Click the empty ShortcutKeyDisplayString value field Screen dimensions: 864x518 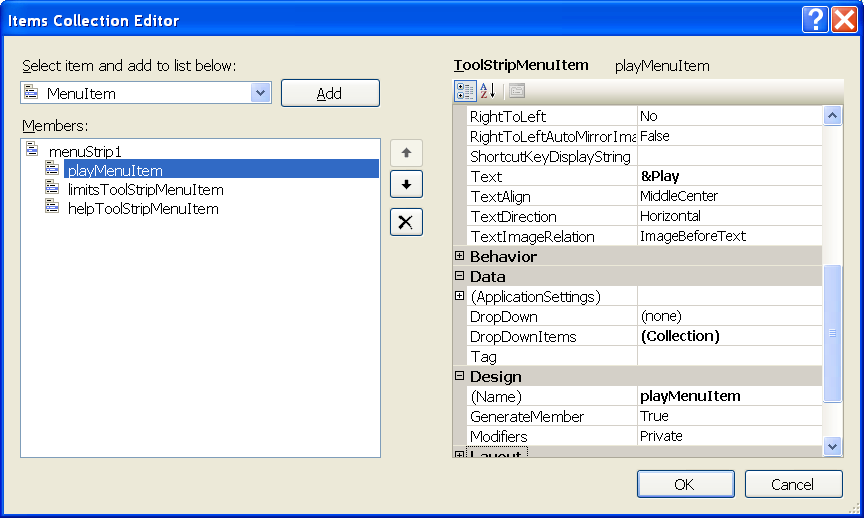point(730,157)
